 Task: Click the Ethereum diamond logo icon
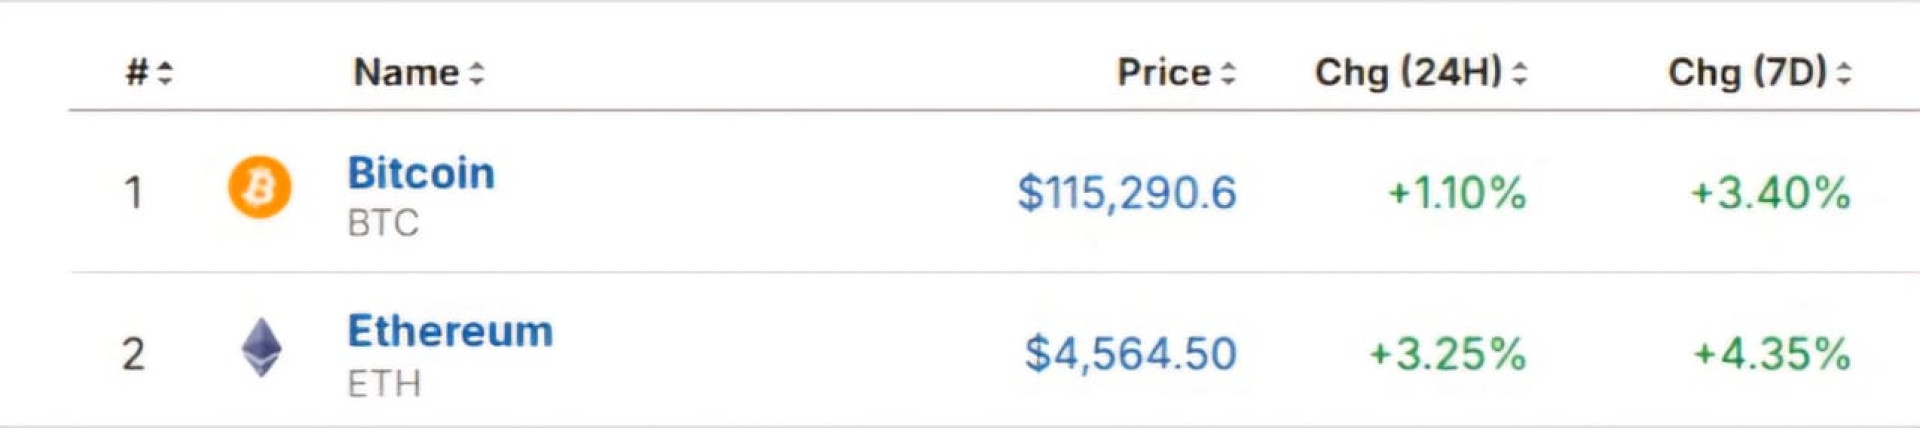click(261, 347)
